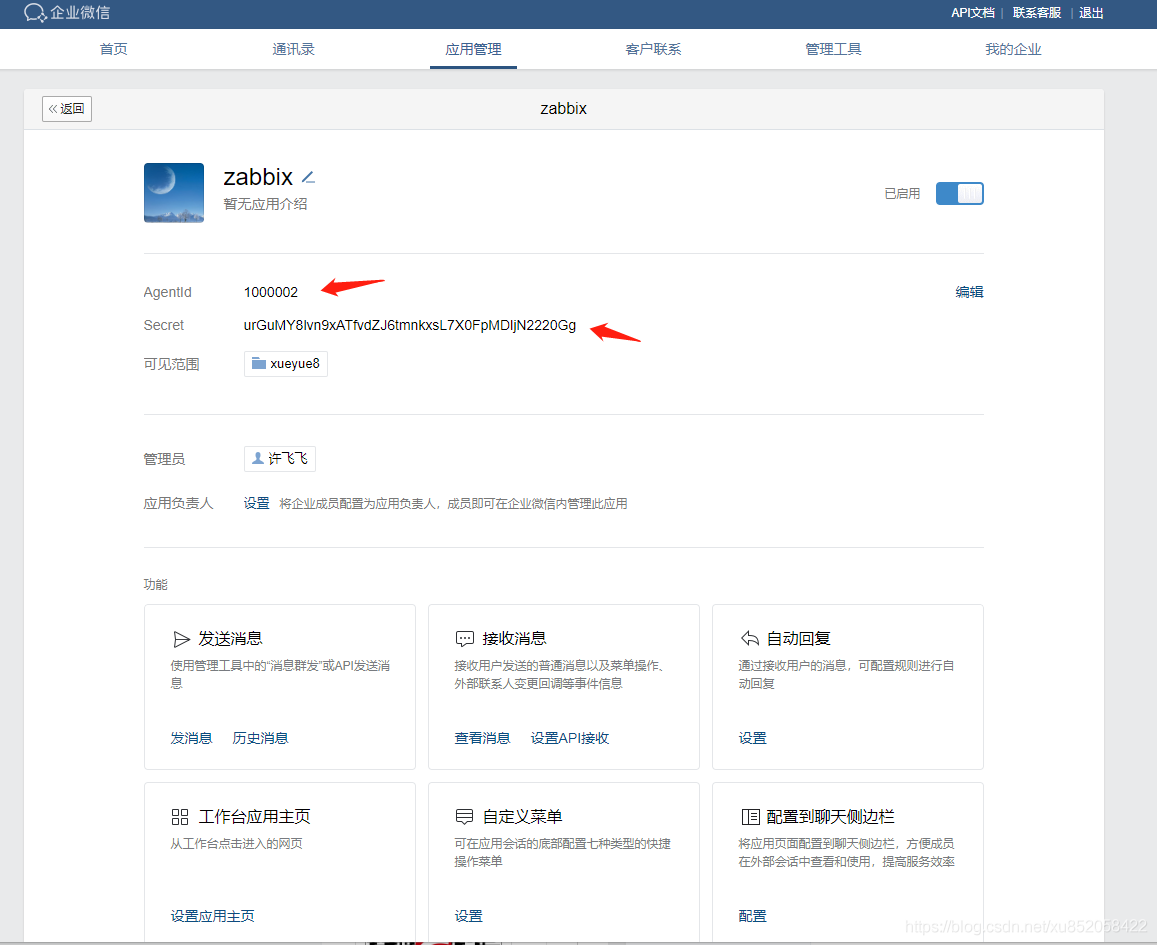The width and height of the screenshot is (1157, 945).
Task: Click the 自动回复 reply arrow icon
Action: tap(750, 638)
